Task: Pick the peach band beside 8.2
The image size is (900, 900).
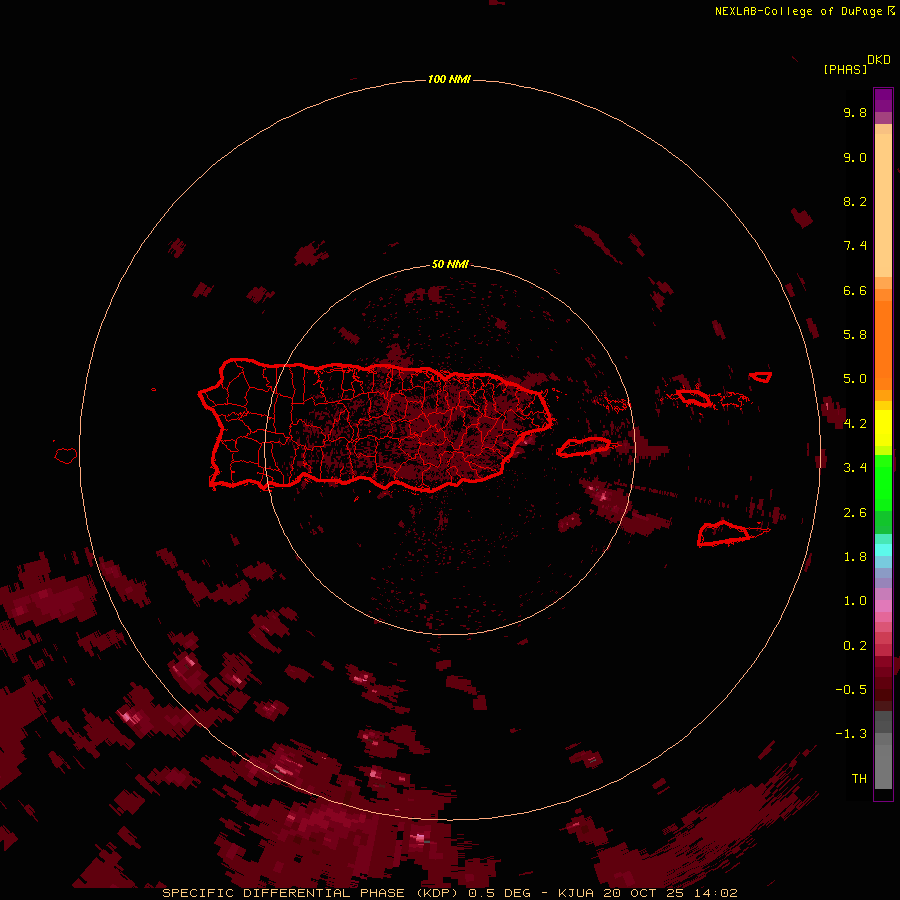Action: pos(883,205)
